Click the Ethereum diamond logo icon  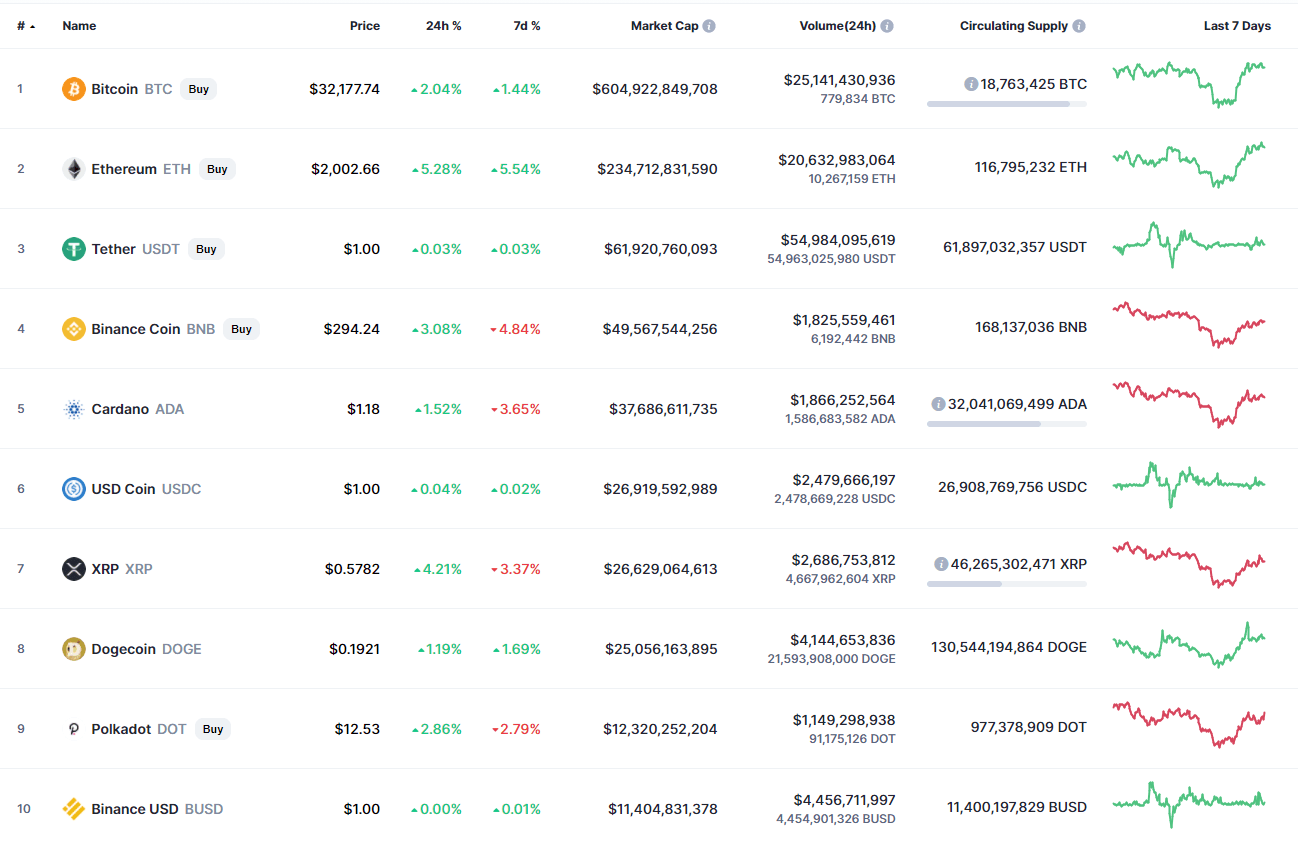(74, 169)
